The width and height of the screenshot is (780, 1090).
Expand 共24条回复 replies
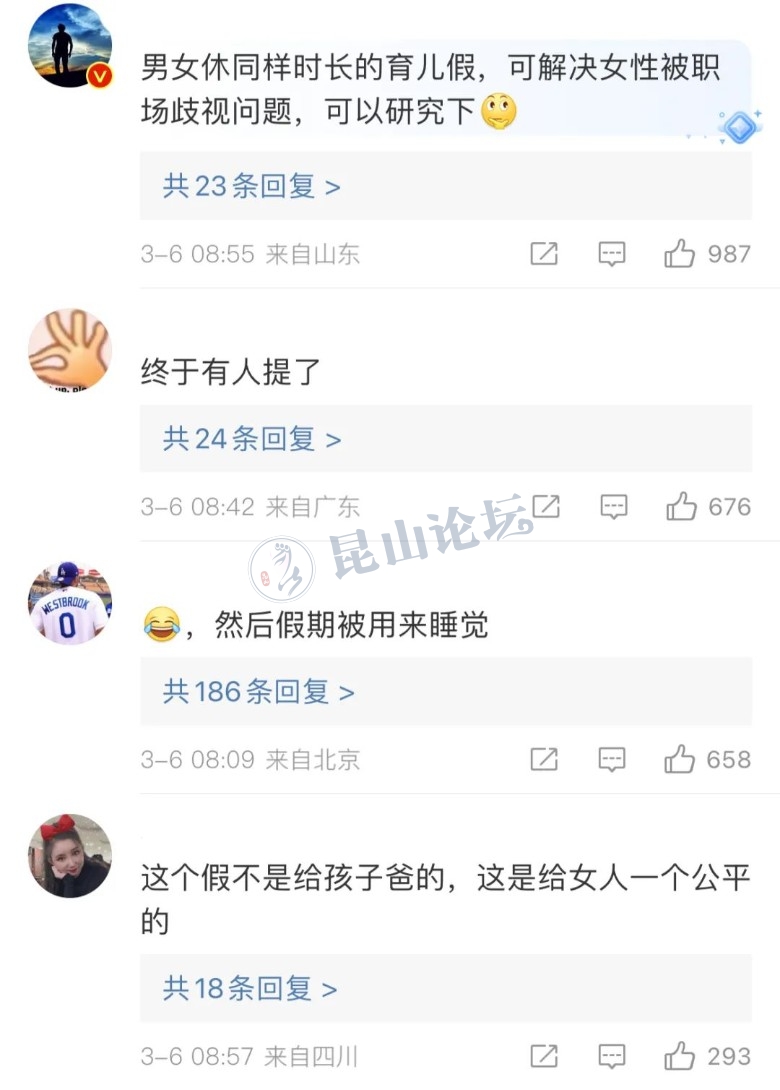tap(252, 439)
